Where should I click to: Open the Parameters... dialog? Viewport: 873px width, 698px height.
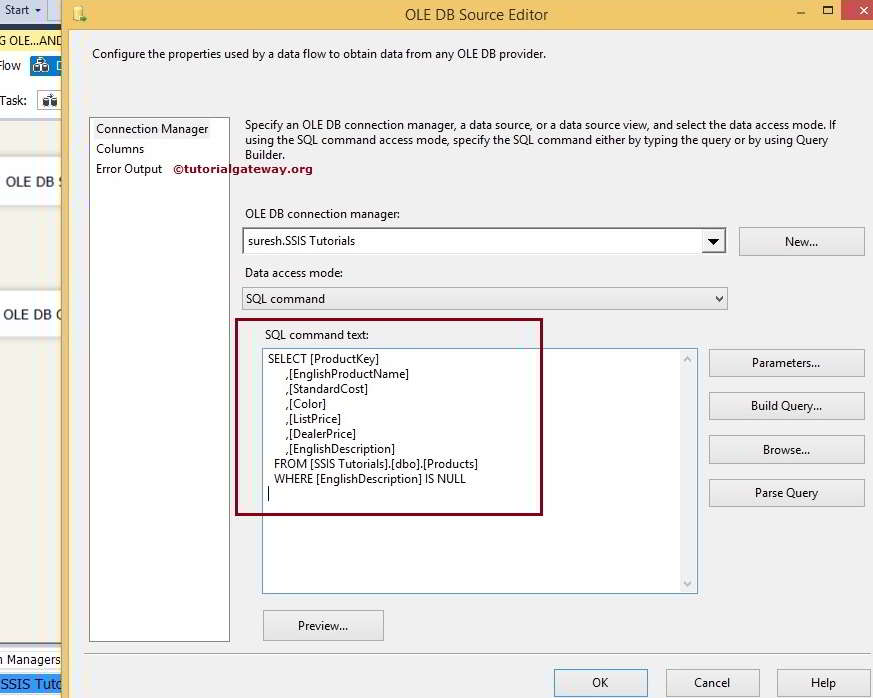786,363
